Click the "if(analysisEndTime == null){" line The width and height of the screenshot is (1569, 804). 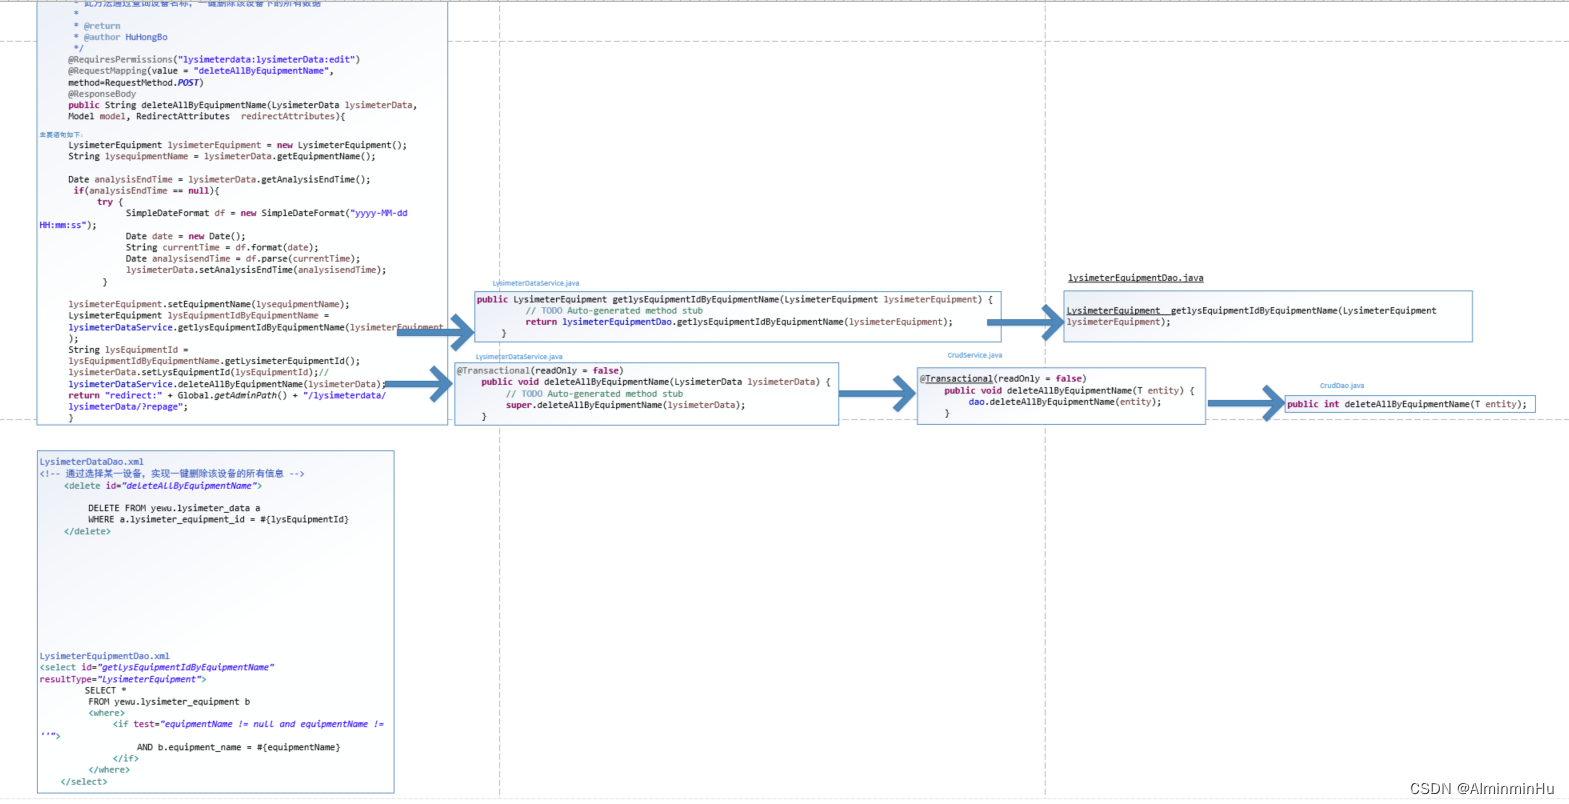tap(146, 191)
